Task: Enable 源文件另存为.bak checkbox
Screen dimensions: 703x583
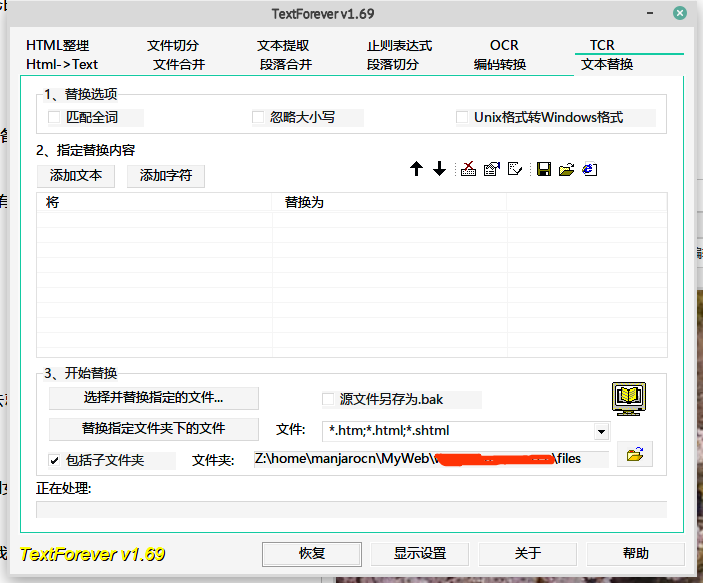Action: coord(328,399)
